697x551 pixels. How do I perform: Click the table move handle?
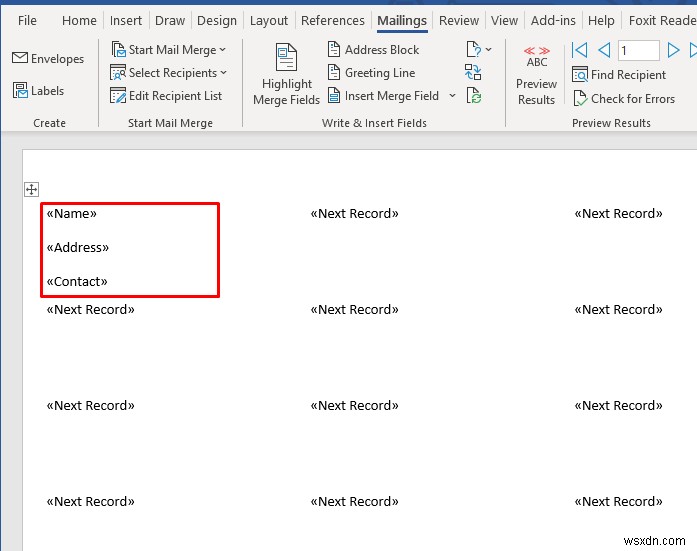[31, 190]
